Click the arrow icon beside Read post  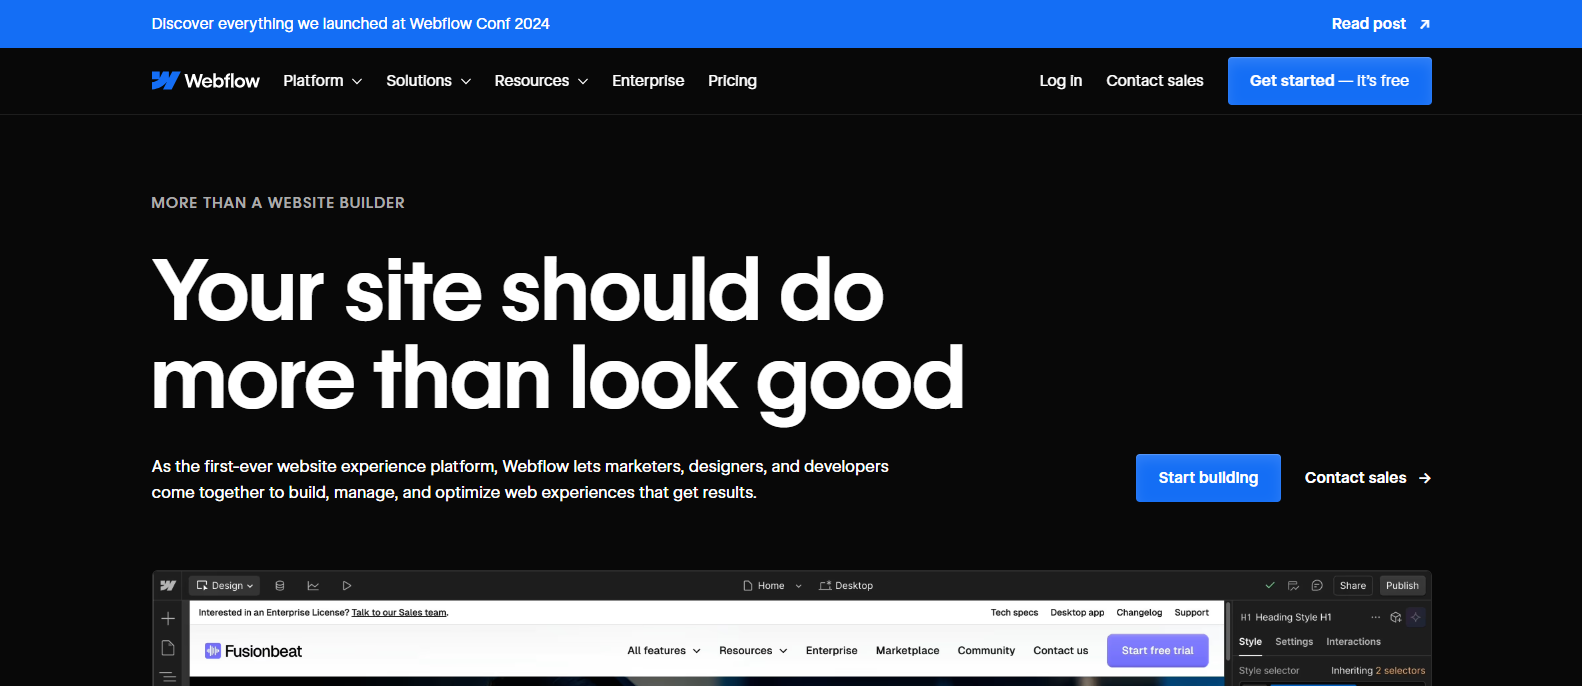point(1425,24)
